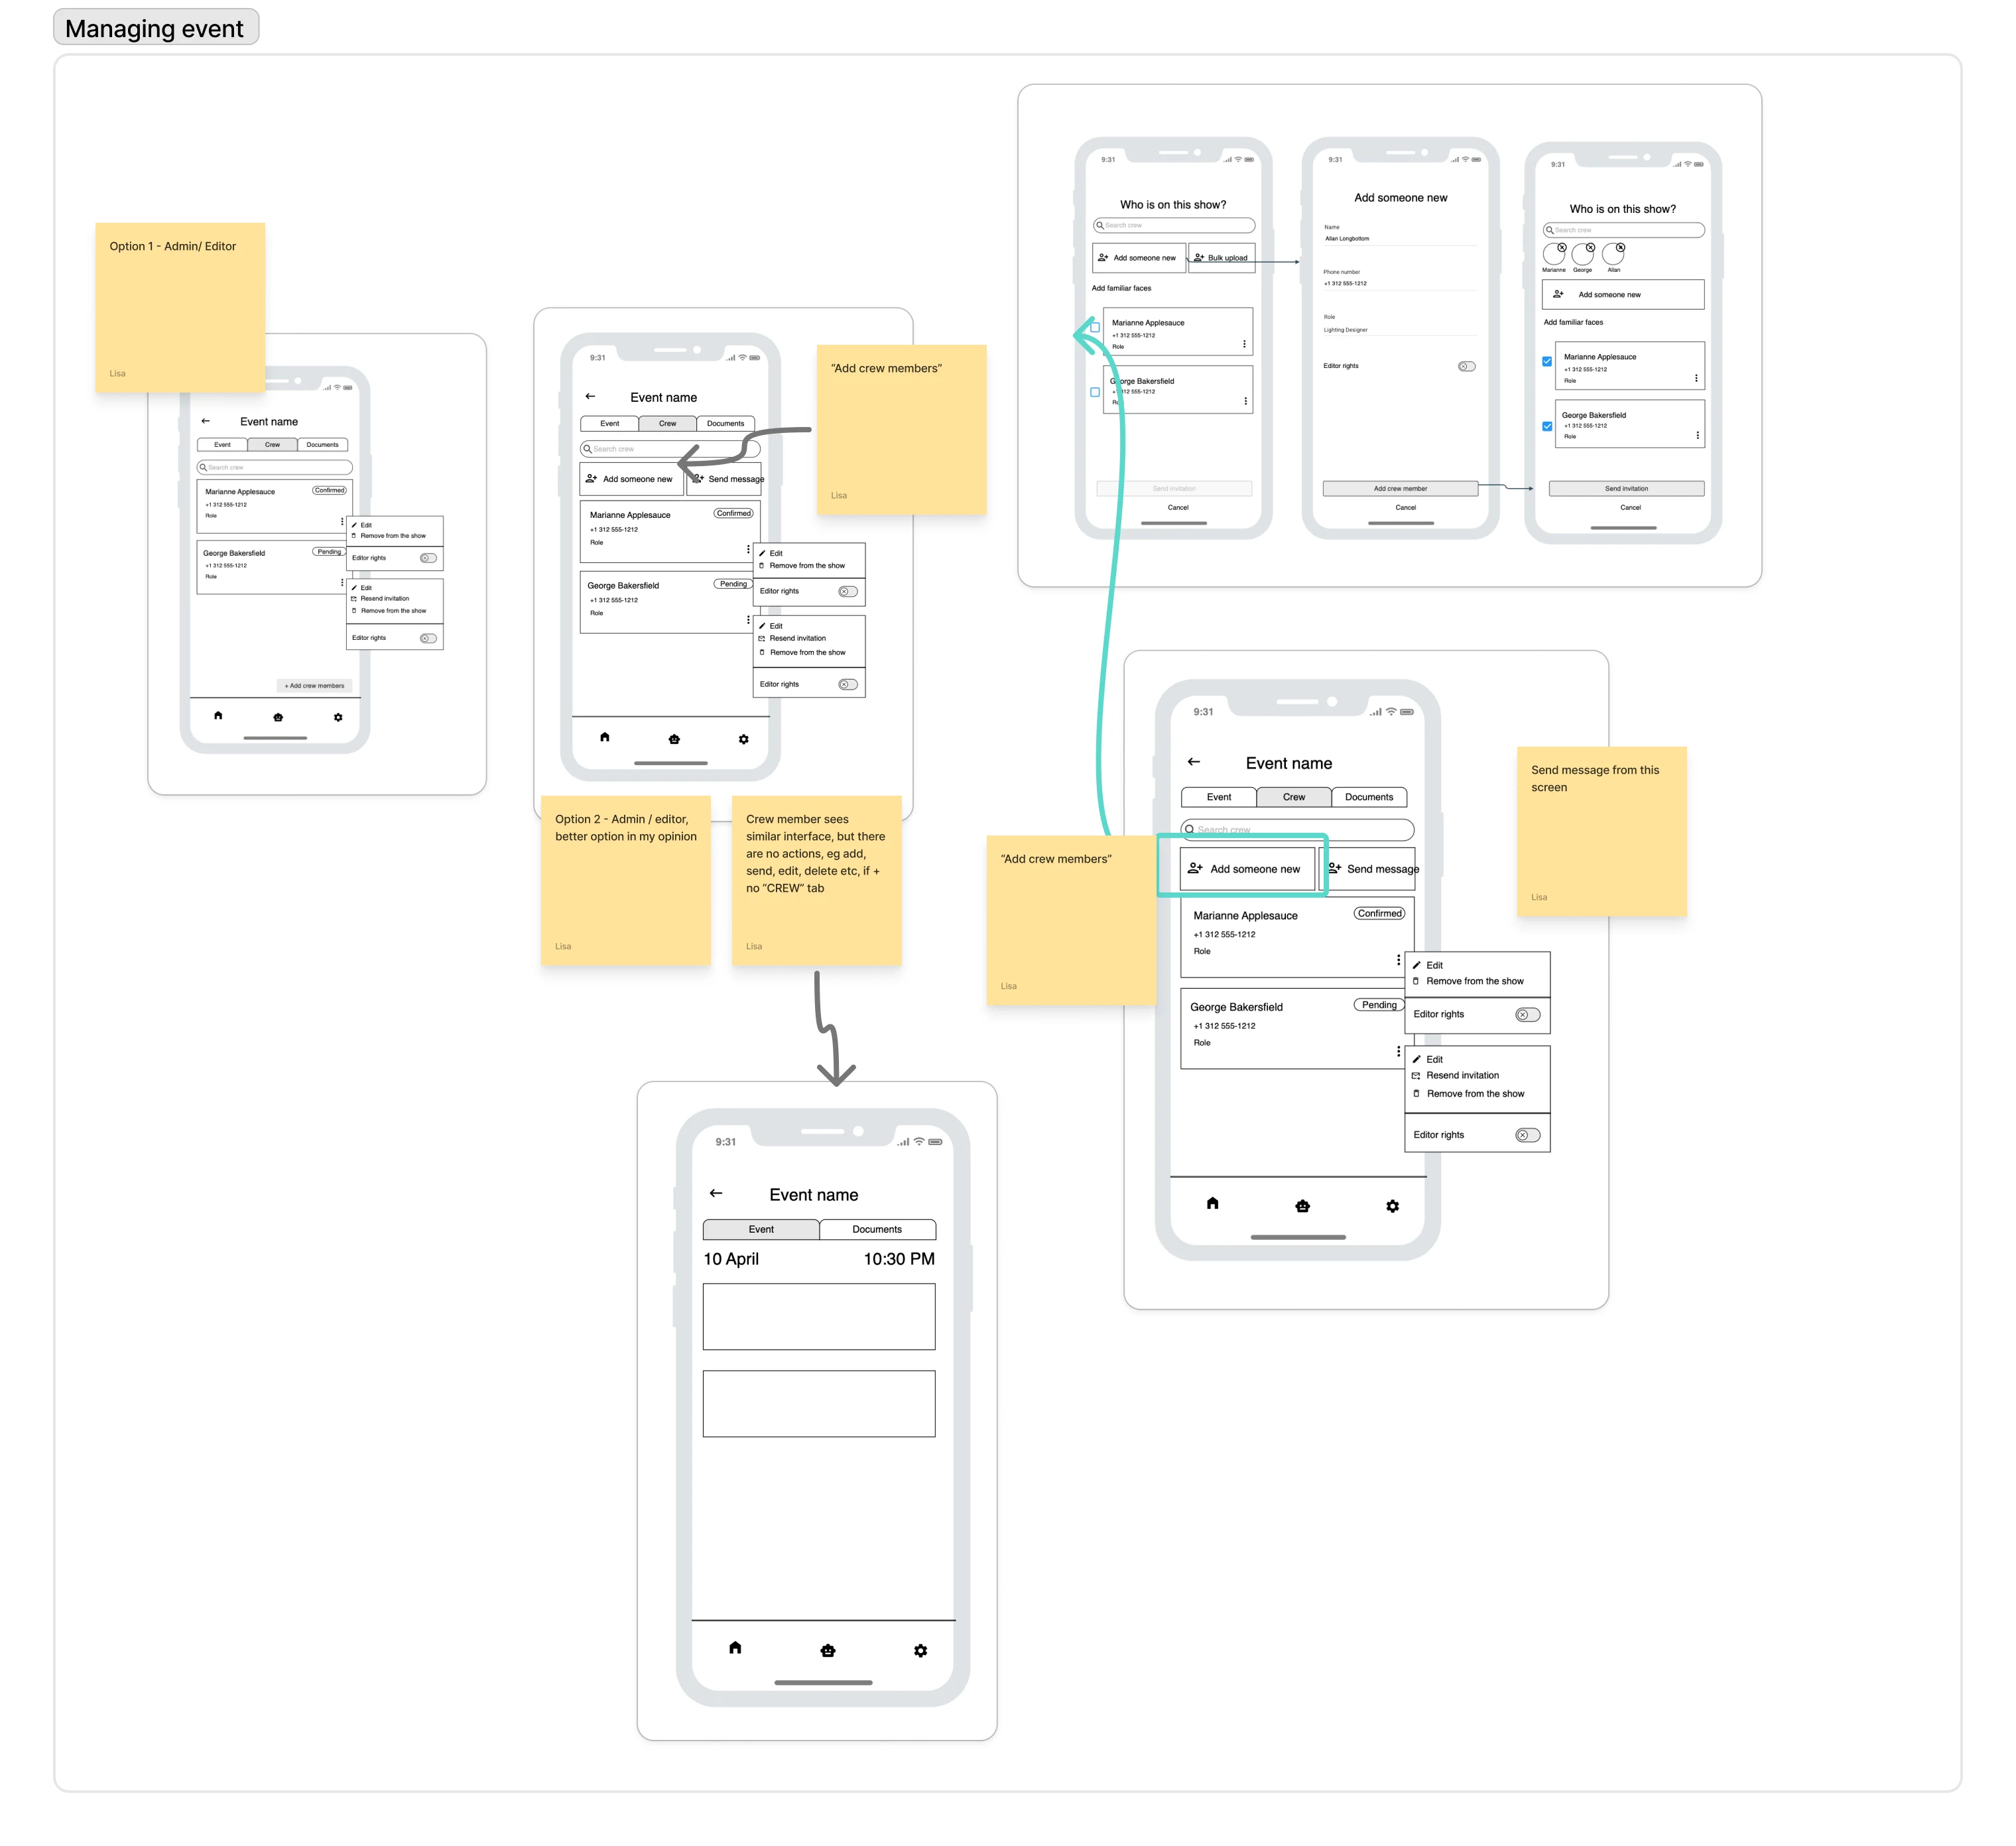Click Add someone new on the phone with avatars
This screenshot has height=1846, width=2016.
pyautogui.click(x=1623, y=294)
